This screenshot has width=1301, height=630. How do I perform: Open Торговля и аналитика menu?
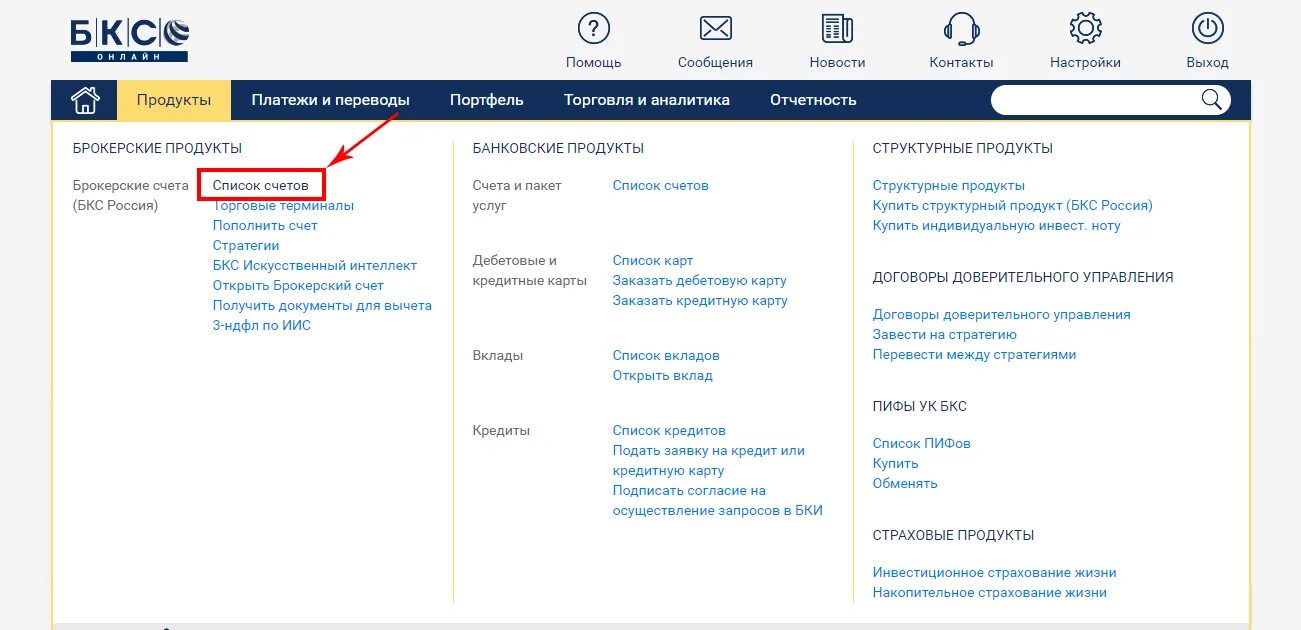coord(647,100)
